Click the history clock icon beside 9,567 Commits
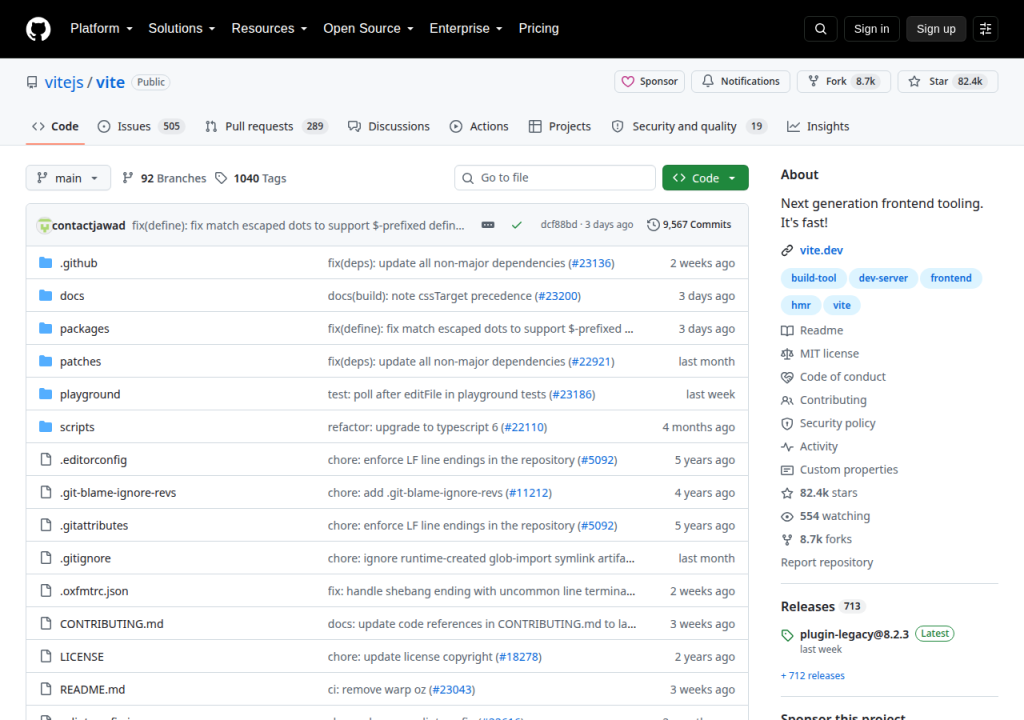 point(653,225)
